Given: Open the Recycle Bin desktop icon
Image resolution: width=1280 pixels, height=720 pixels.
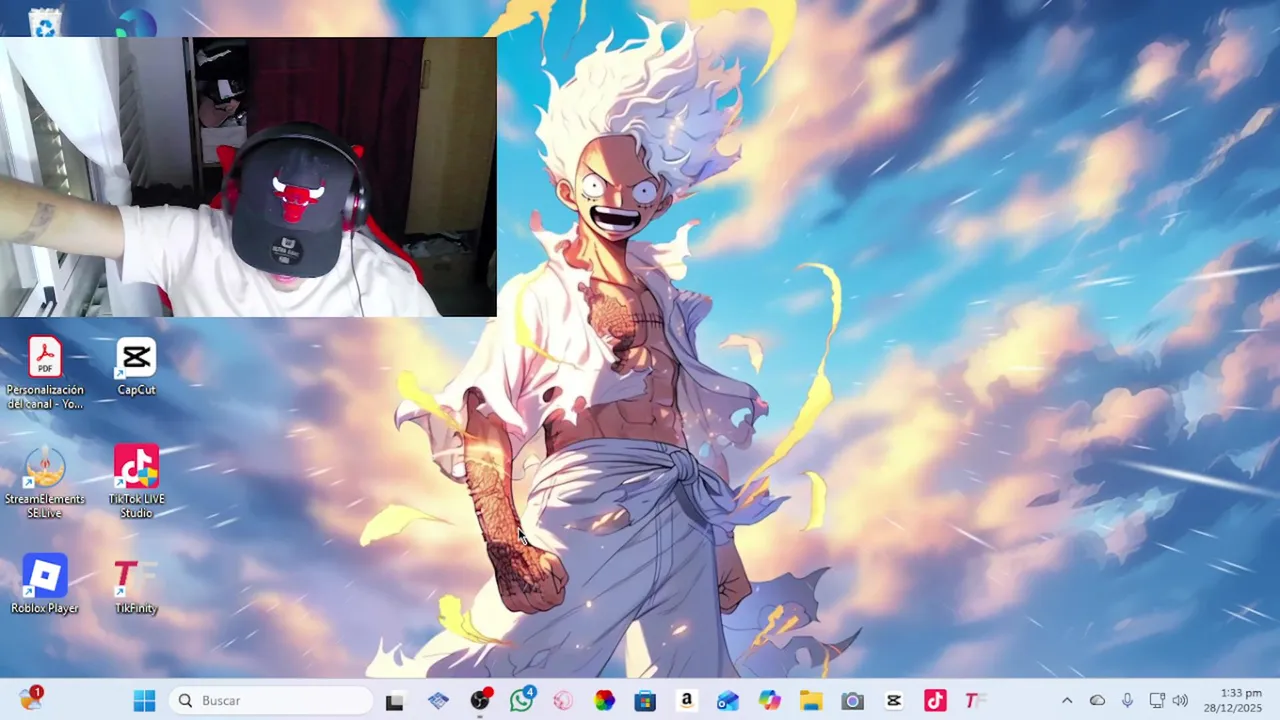Looking at the screenshot, I should pos(45,22).
